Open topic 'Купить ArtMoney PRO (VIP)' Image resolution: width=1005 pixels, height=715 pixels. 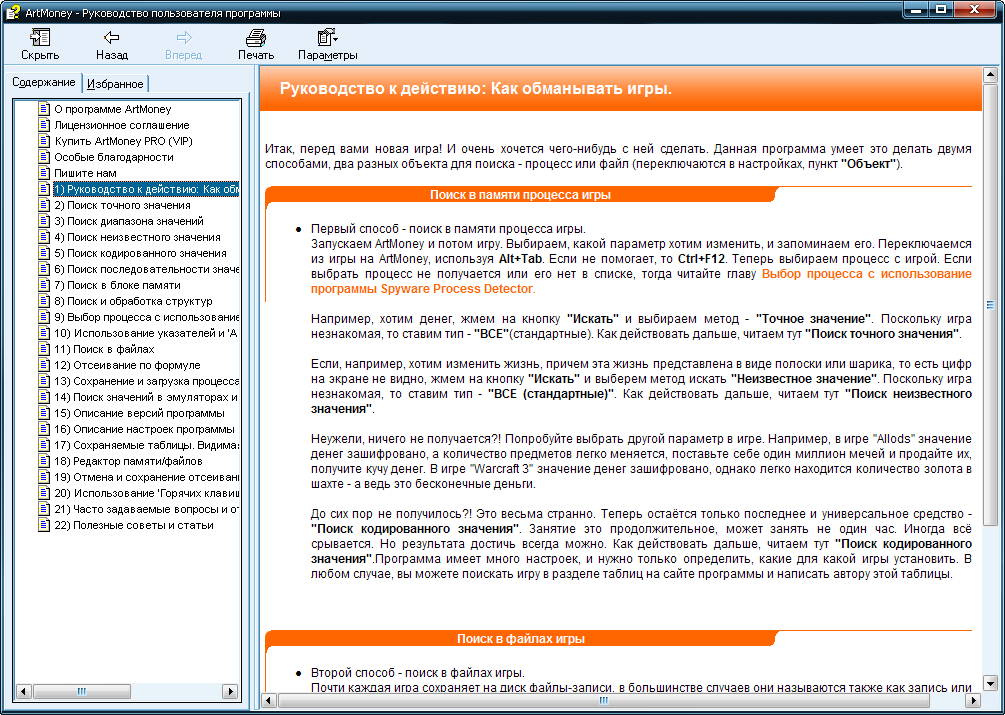[x=123, y=141]
